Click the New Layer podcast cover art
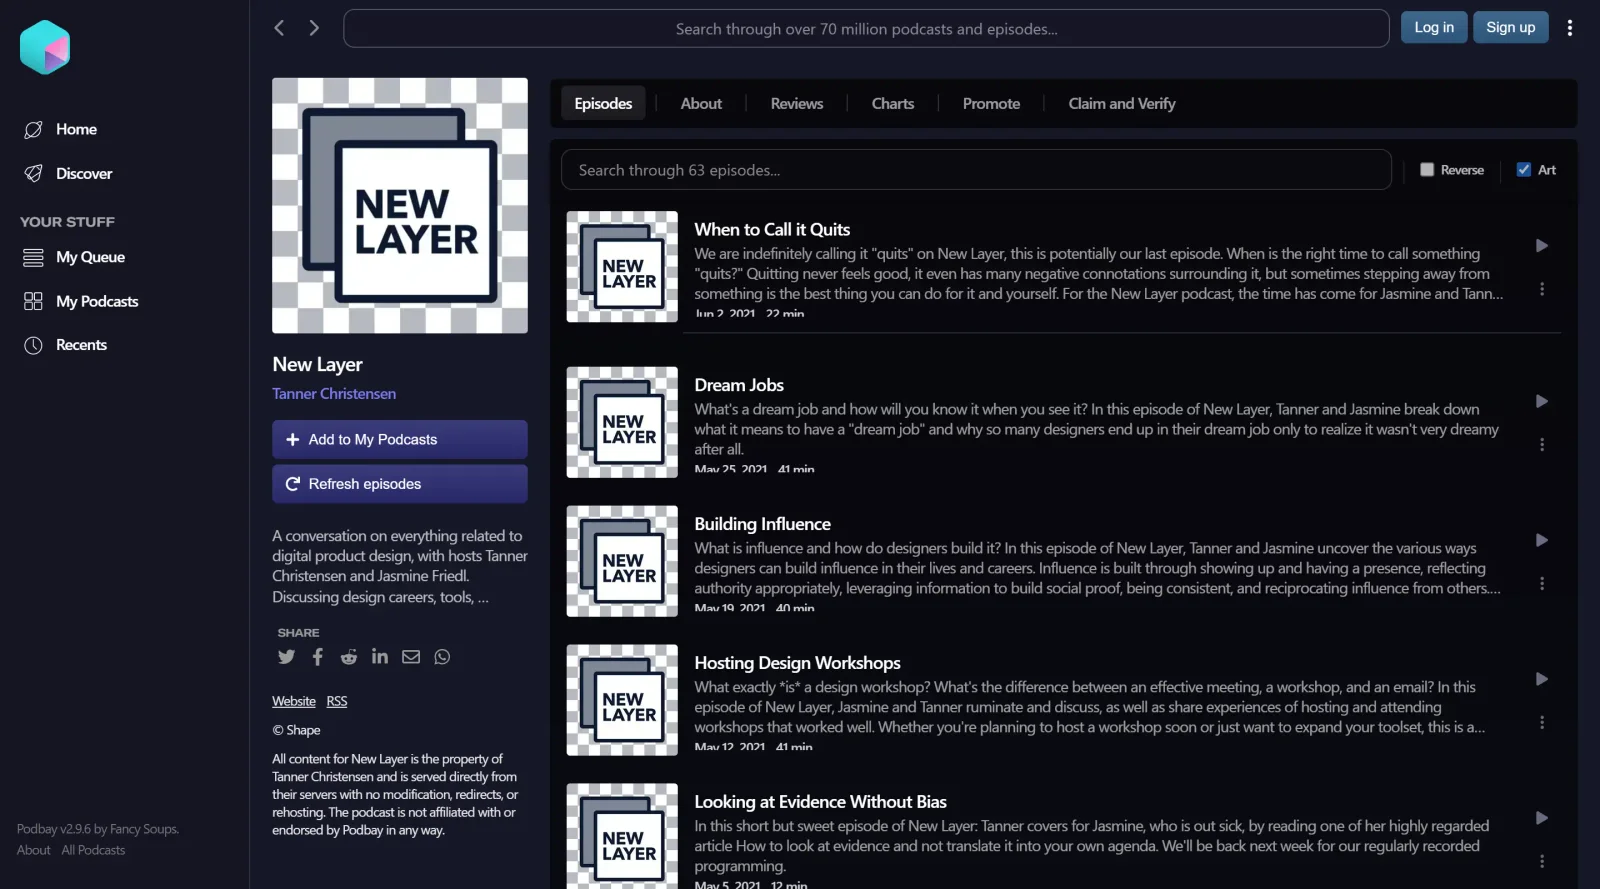 tap(400, 205)
